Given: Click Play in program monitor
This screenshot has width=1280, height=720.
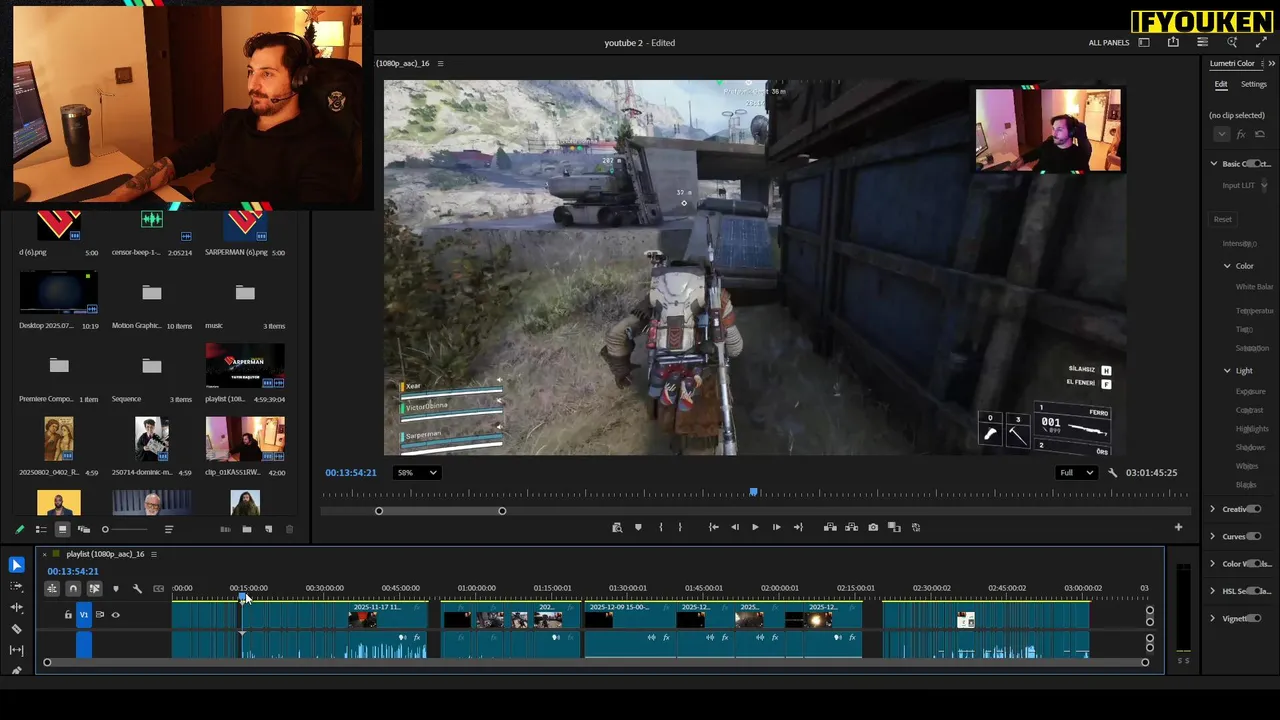Looking at the screenshot, I should 755,527.
